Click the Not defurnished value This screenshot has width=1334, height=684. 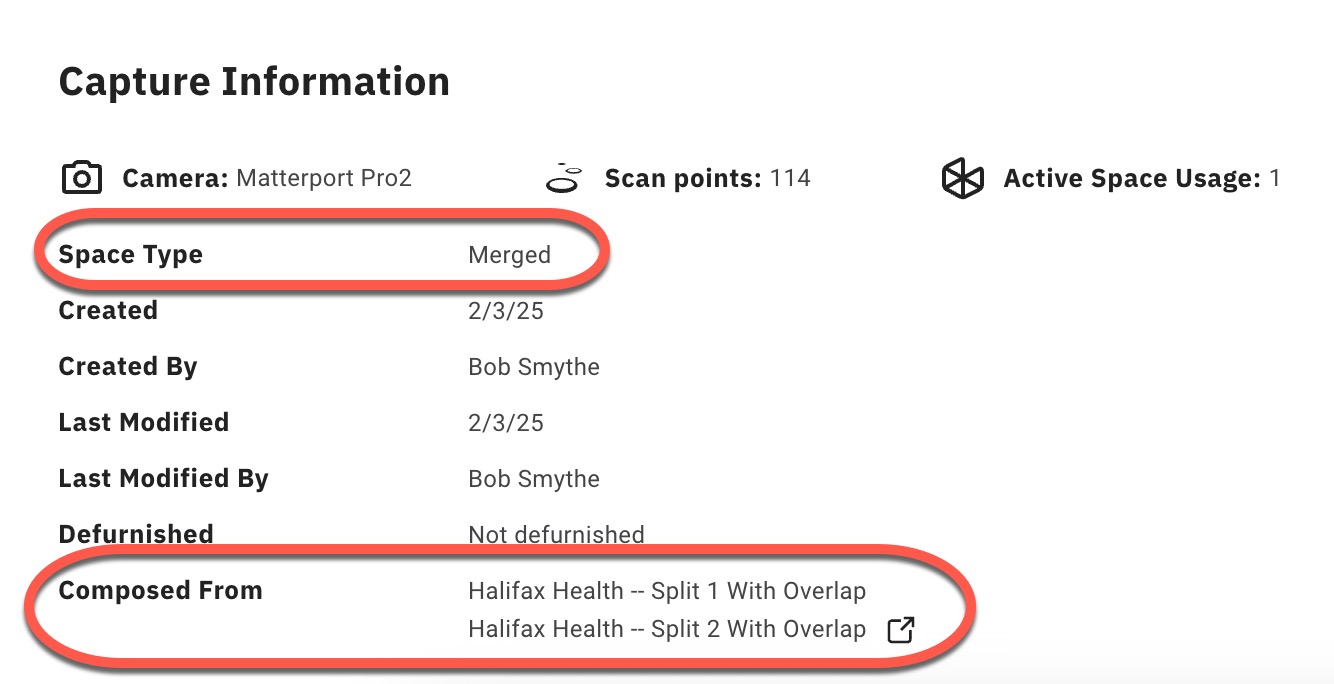556,535
